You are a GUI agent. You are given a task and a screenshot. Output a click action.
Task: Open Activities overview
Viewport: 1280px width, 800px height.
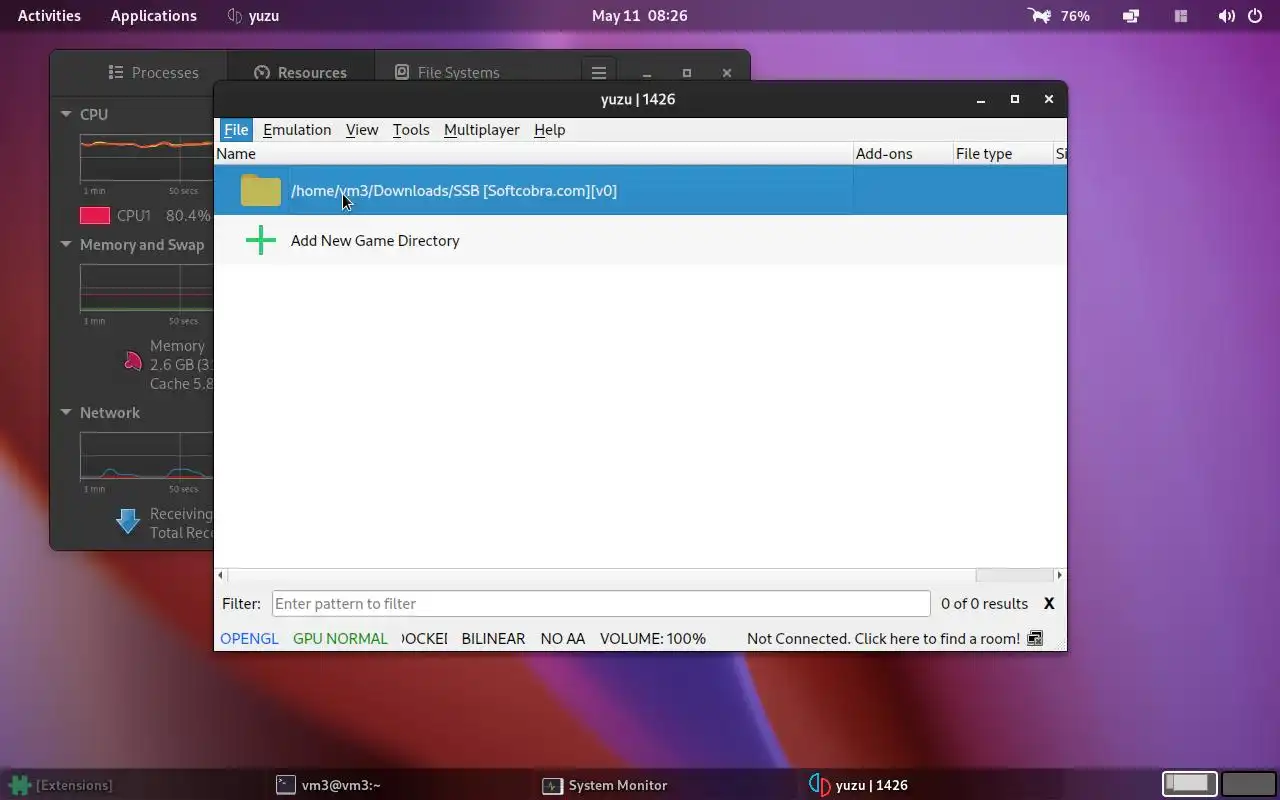[x=49, y=16]
